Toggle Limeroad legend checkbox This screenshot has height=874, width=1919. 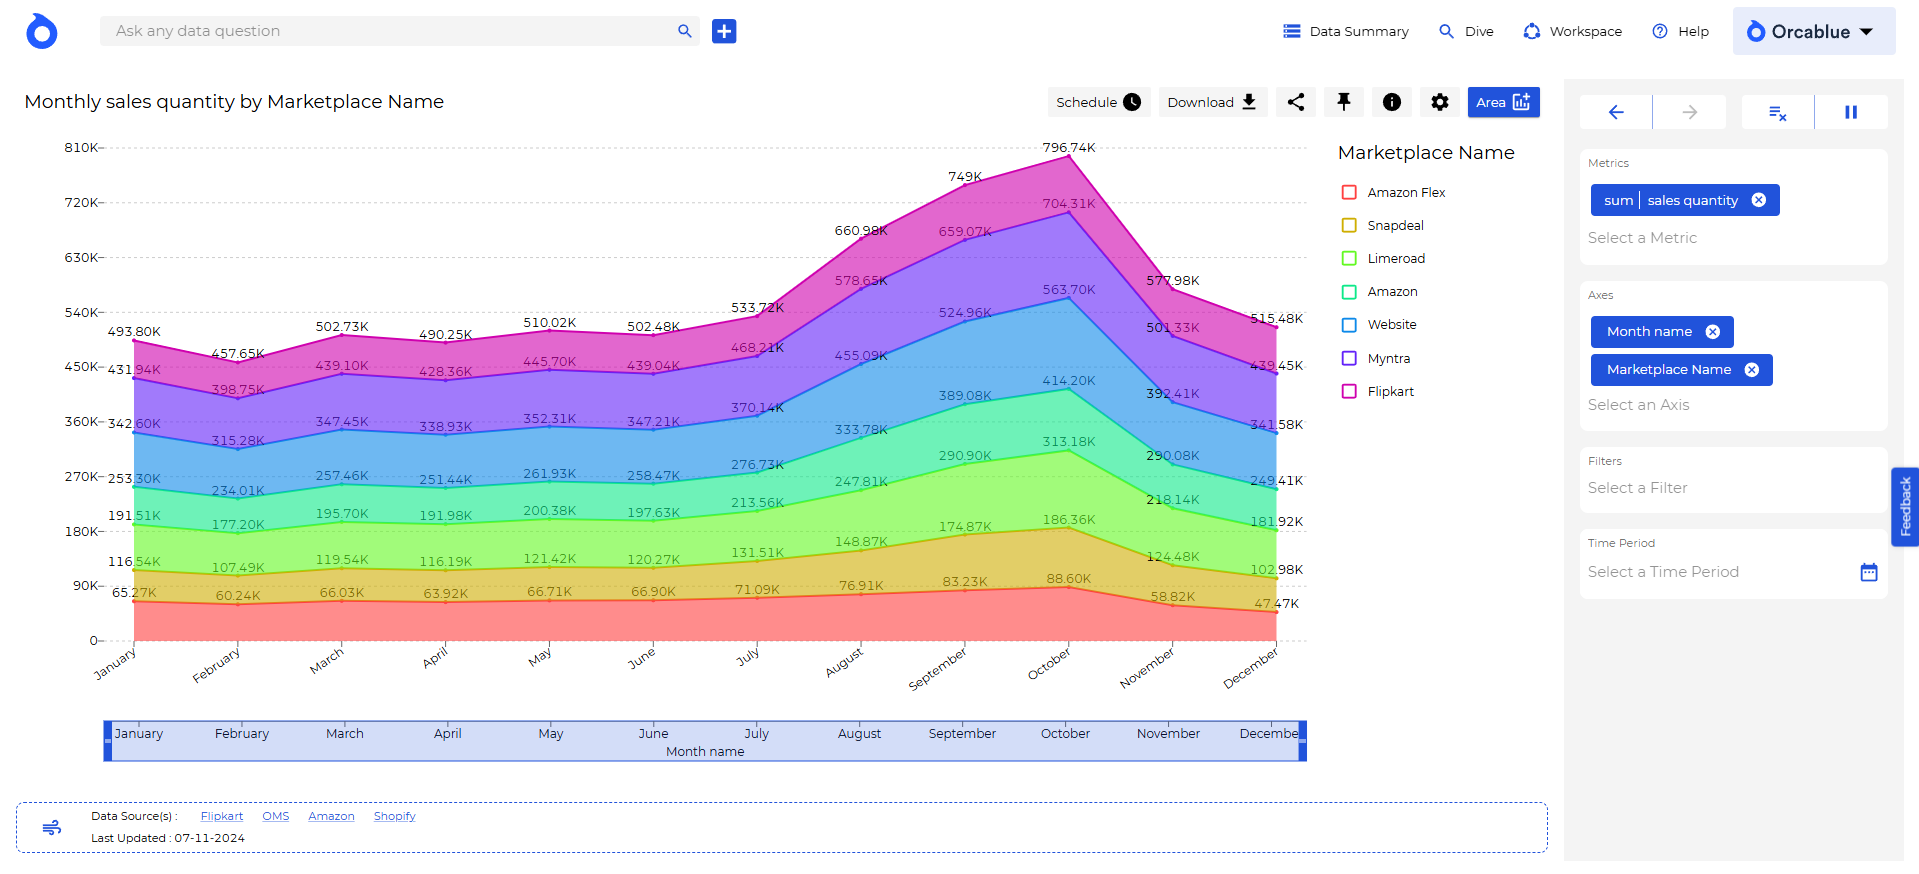tap(1349, 258)
